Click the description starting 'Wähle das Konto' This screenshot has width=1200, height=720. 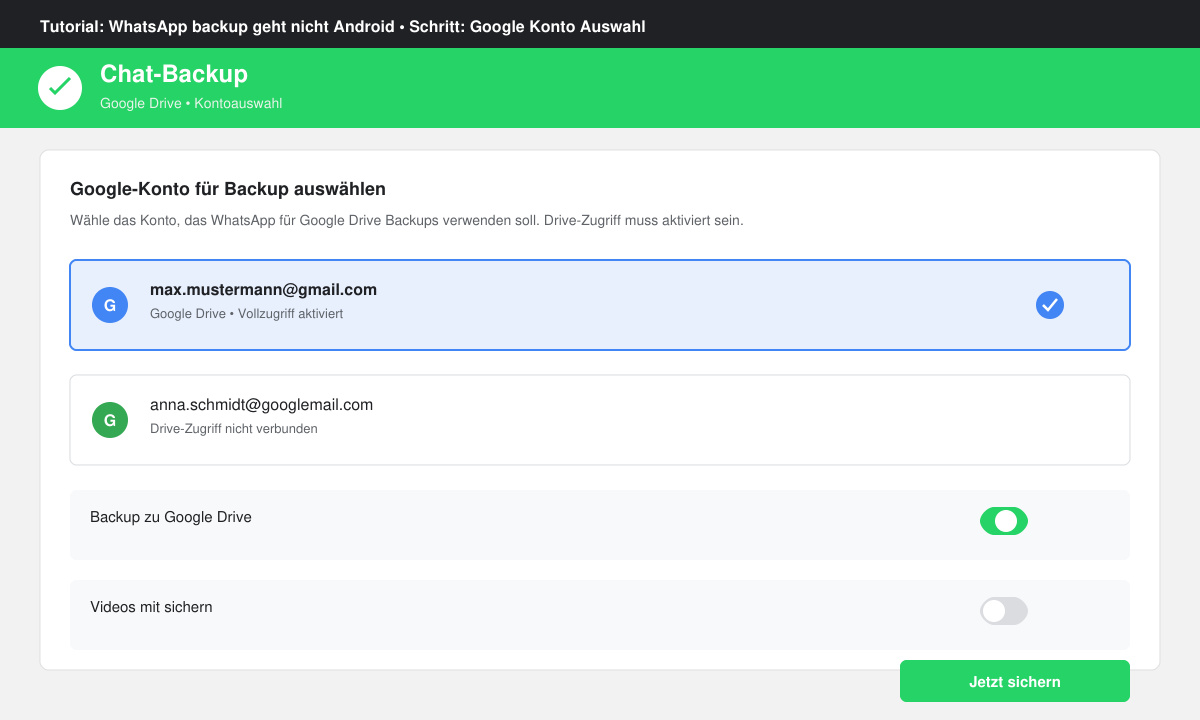[x=407, y=220]
